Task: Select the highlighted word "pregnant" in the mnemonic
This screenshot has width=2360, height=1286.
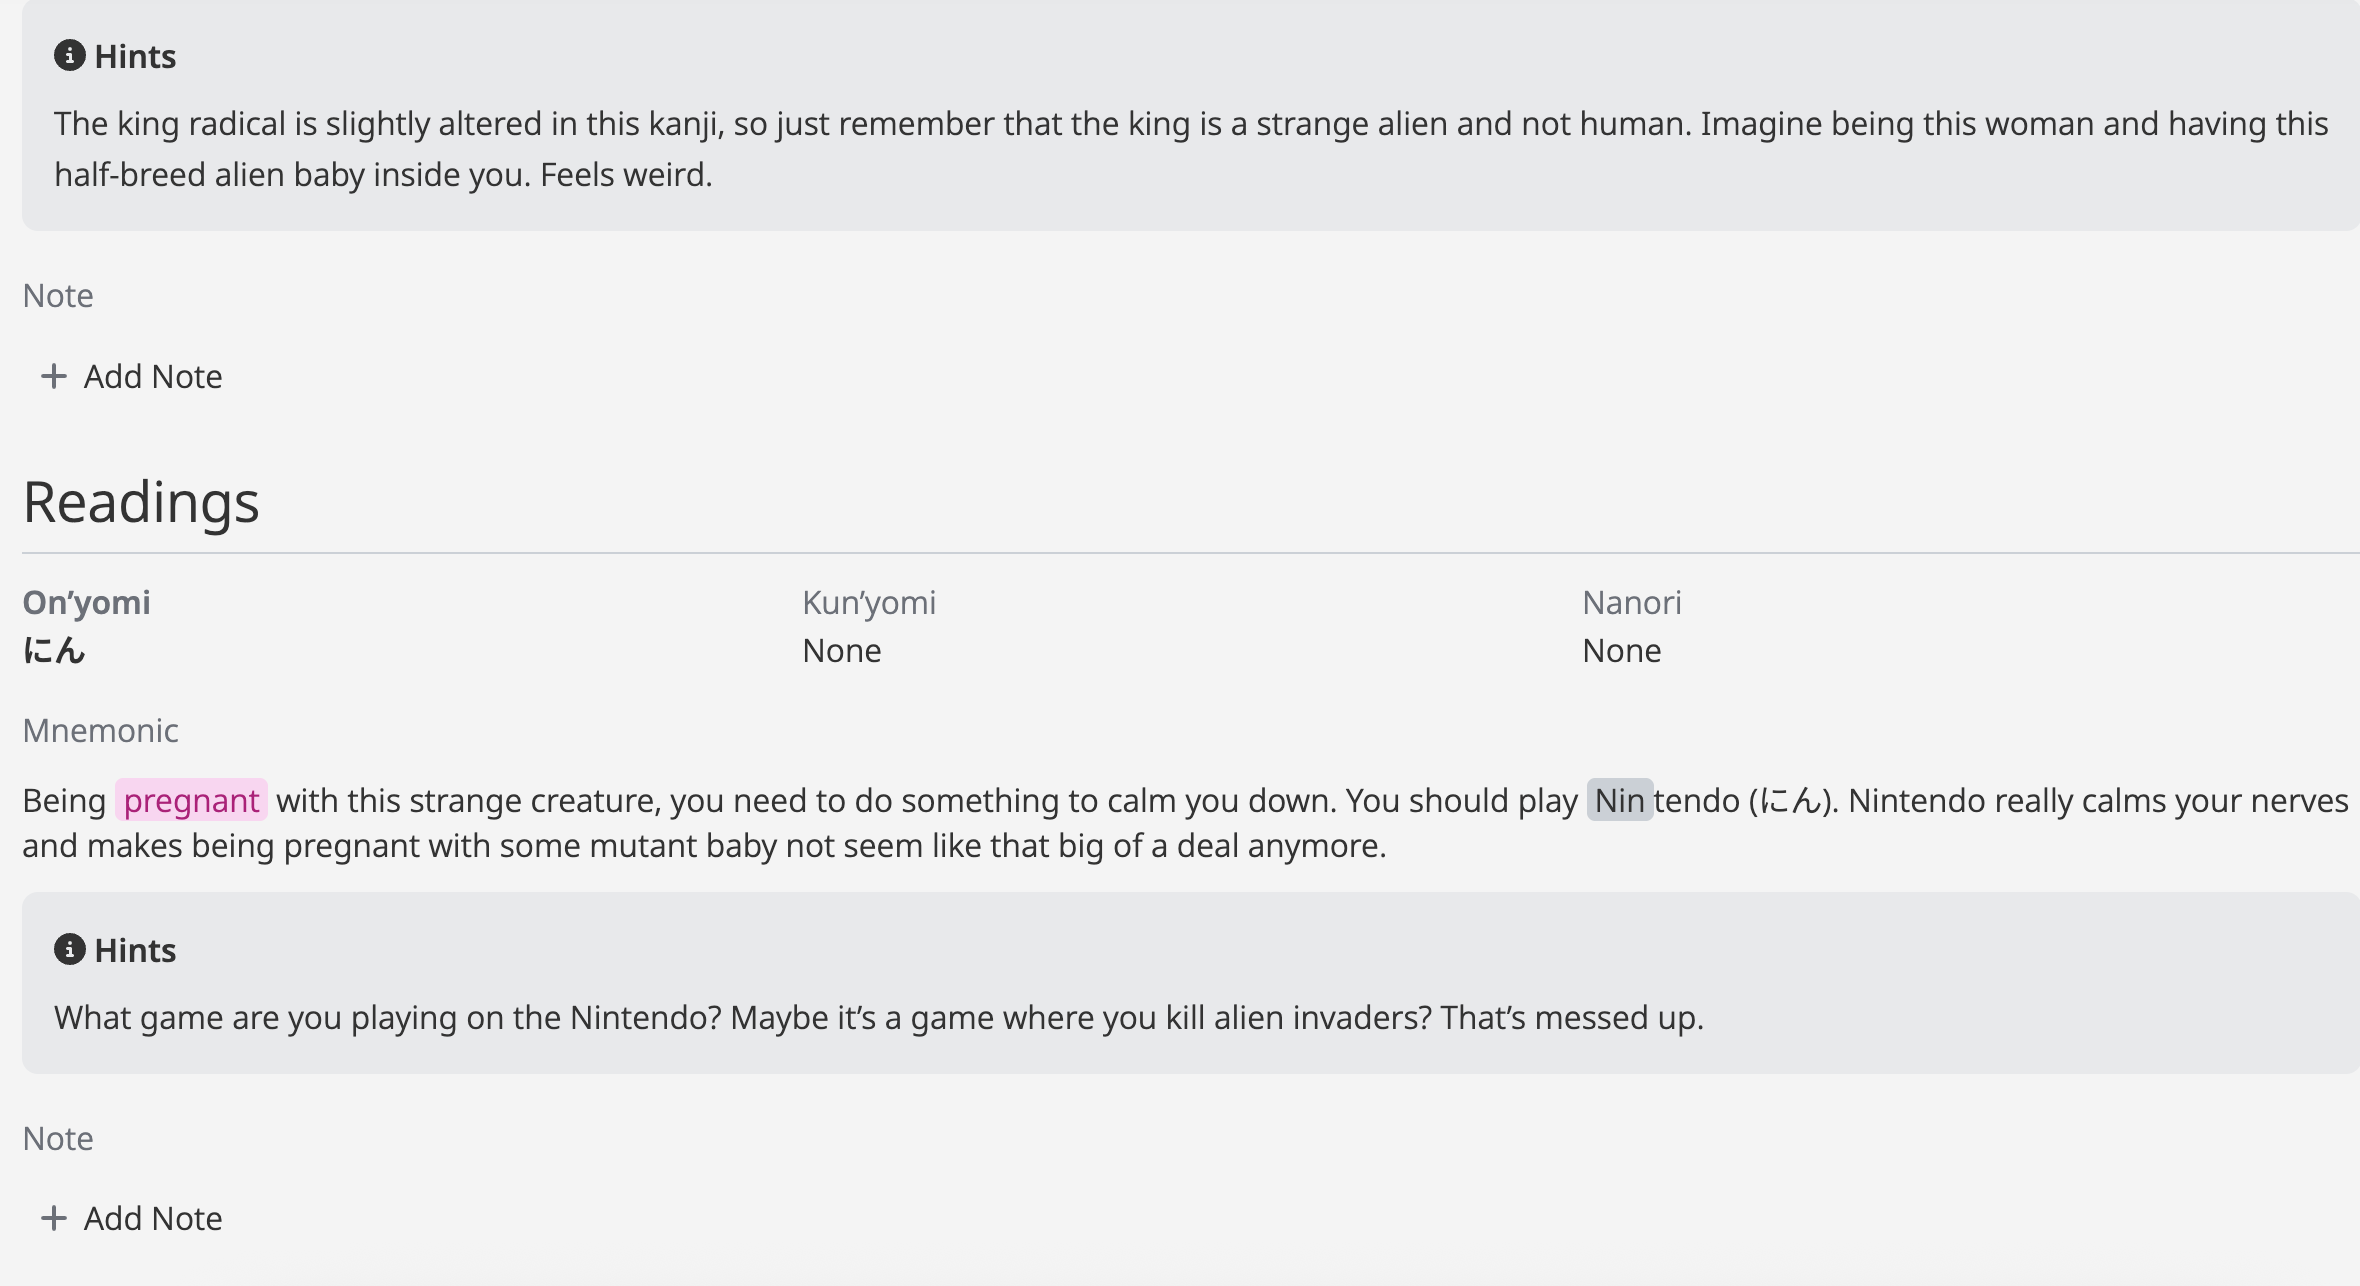Action: 191,800
